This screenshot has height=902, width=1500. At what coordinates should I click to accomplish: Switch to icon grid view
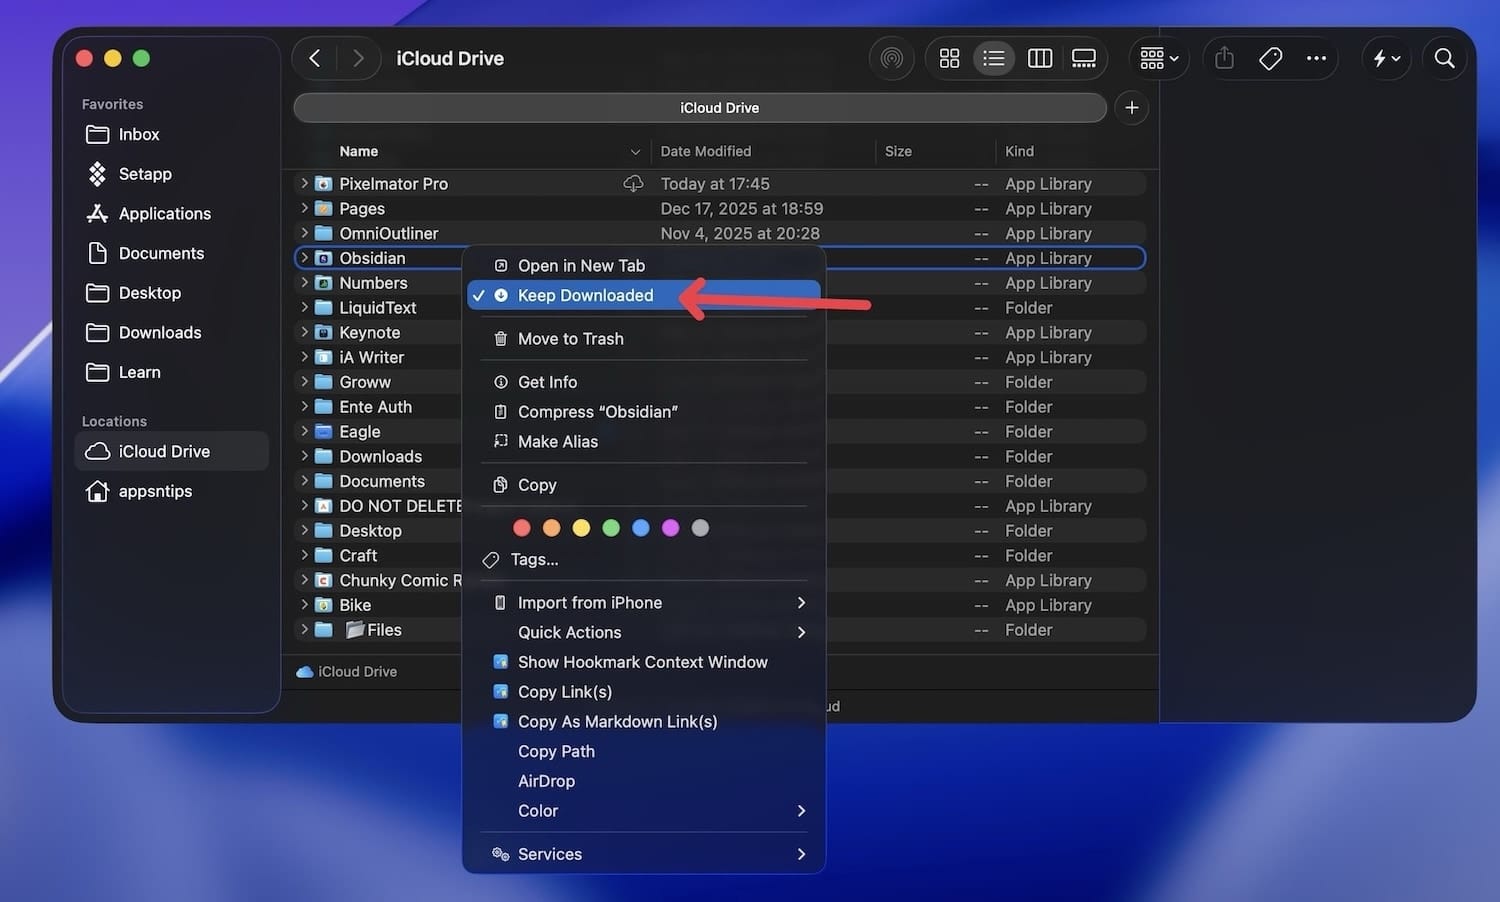coord(948,58)
